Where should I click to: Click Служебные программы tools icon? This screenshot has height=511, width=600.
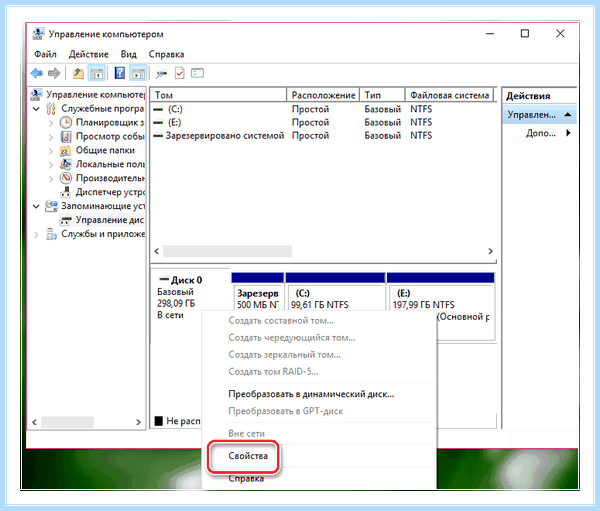coord(51,109)
